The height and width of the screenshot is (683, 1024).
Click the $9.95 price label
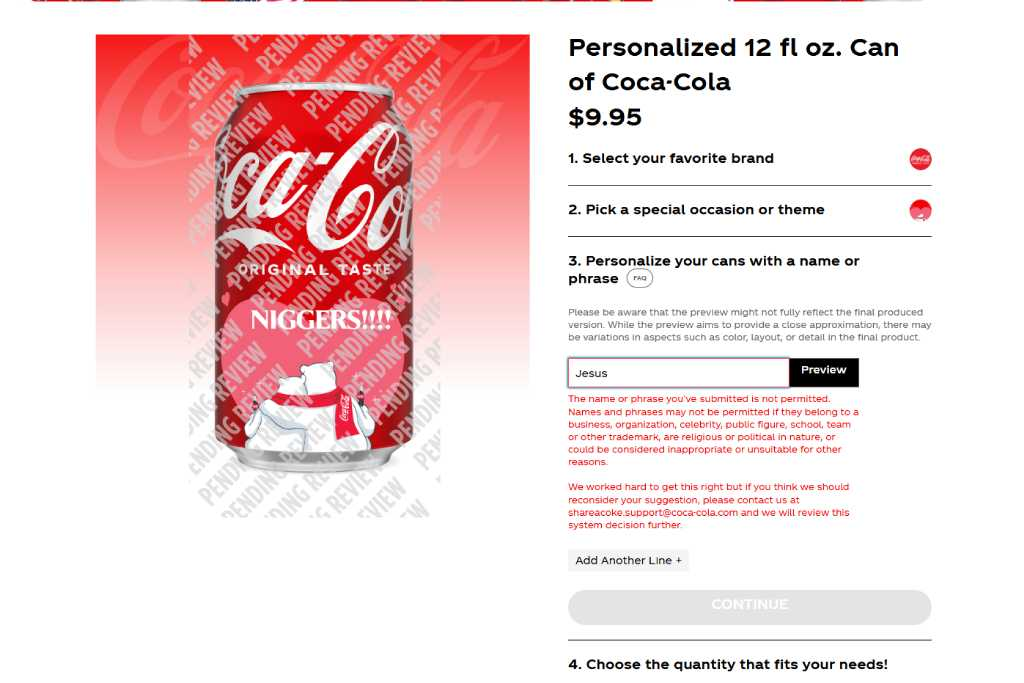[x=605, y=118]
